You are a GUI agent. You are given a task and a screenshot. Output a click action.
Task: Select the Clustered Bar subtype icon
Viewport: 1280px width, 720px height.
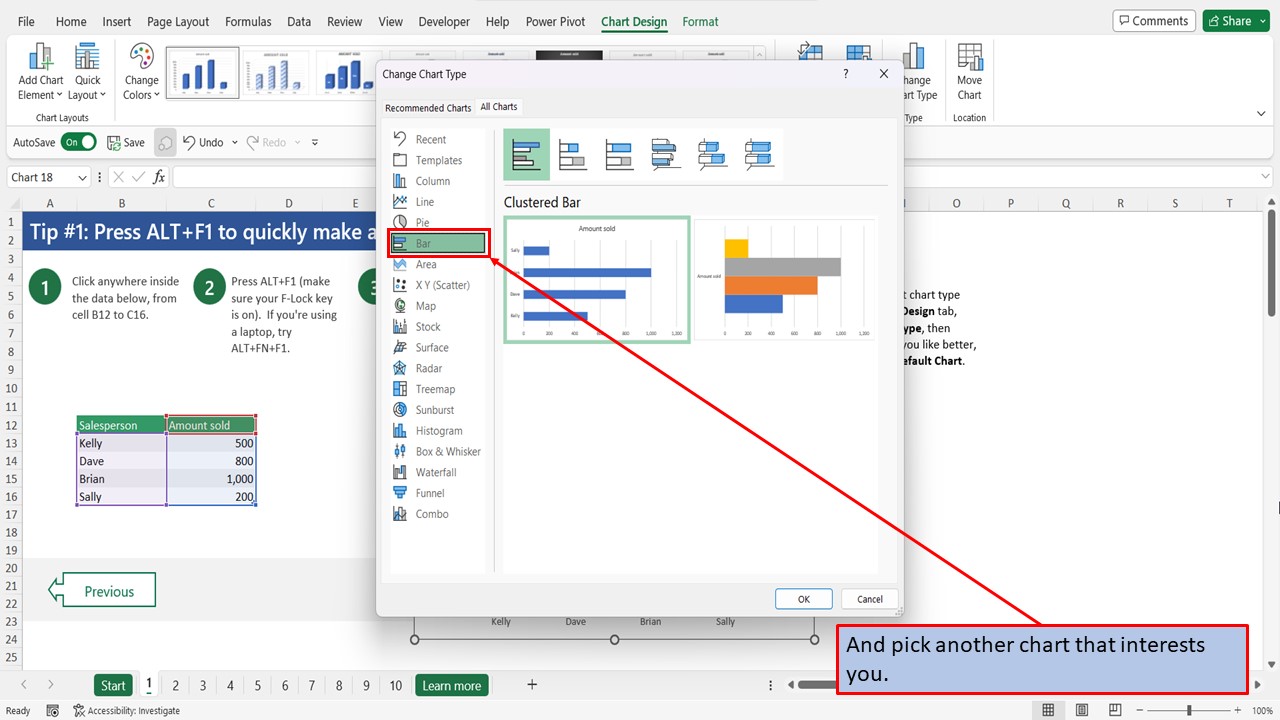pyautogui.click(x=526, y=154)
